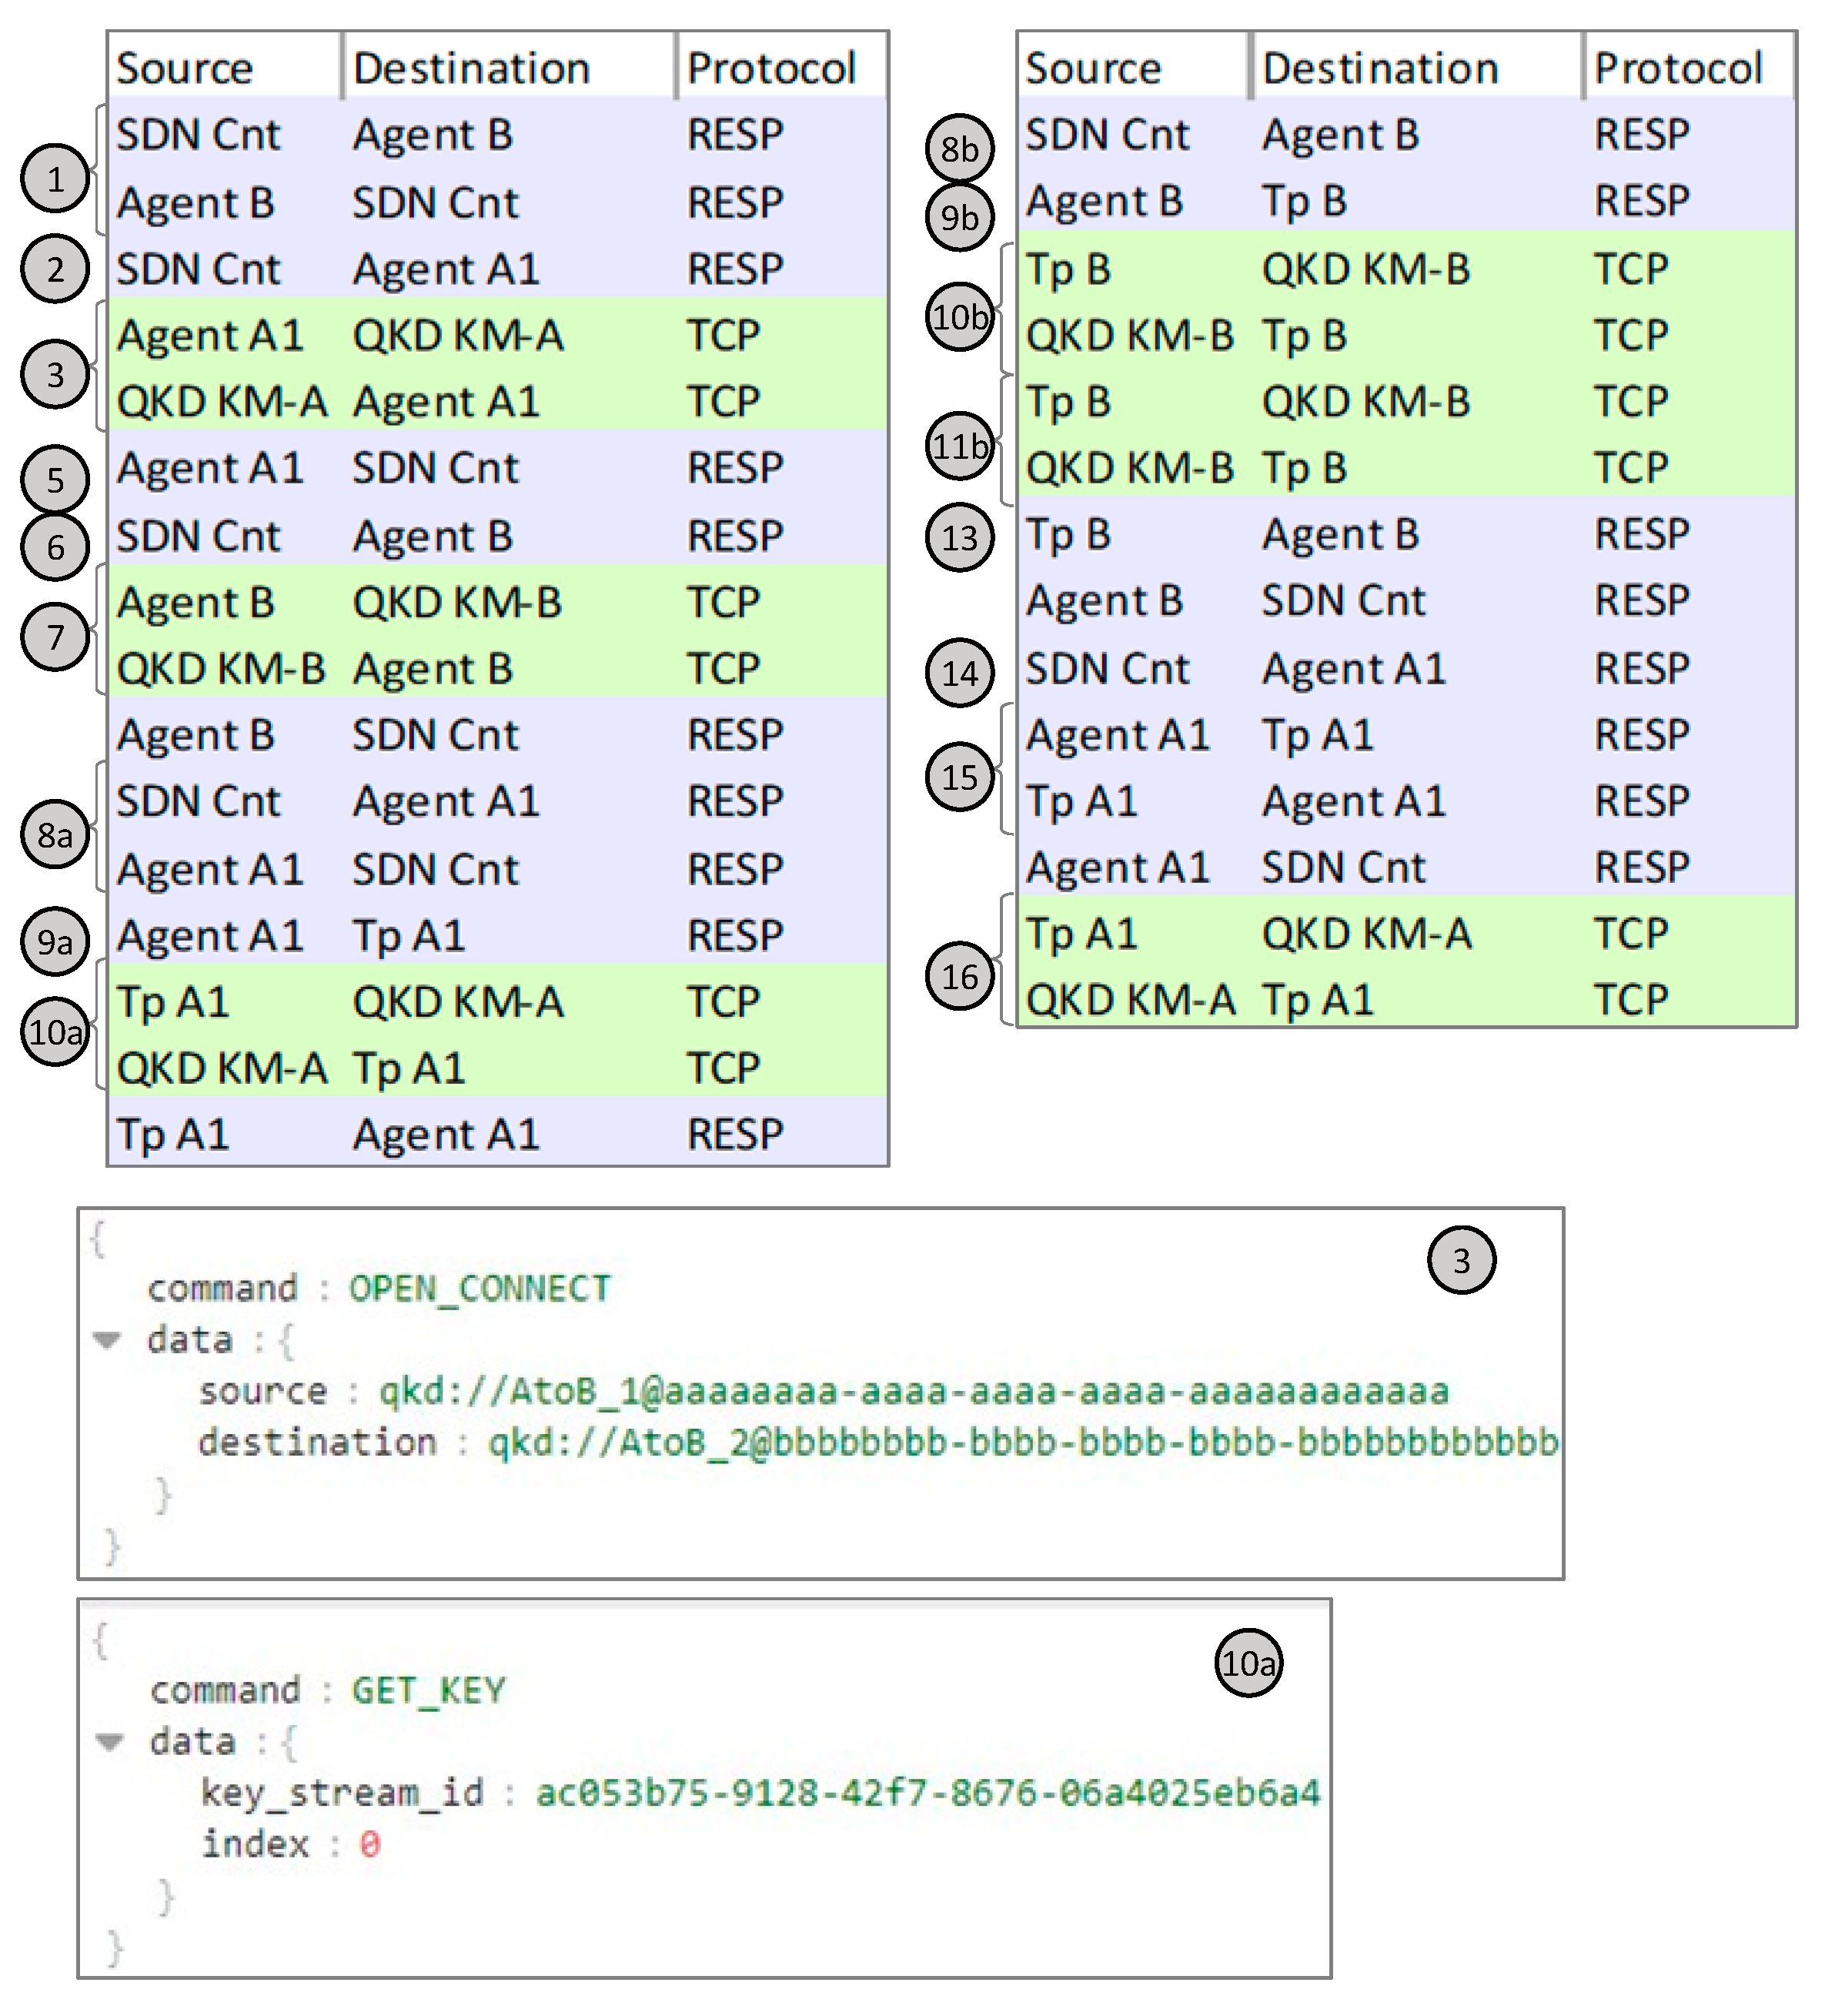Select the OPEN_CONNECT command value
The width and height of the screenshot is (1825, 2016).
point(479,1288)
